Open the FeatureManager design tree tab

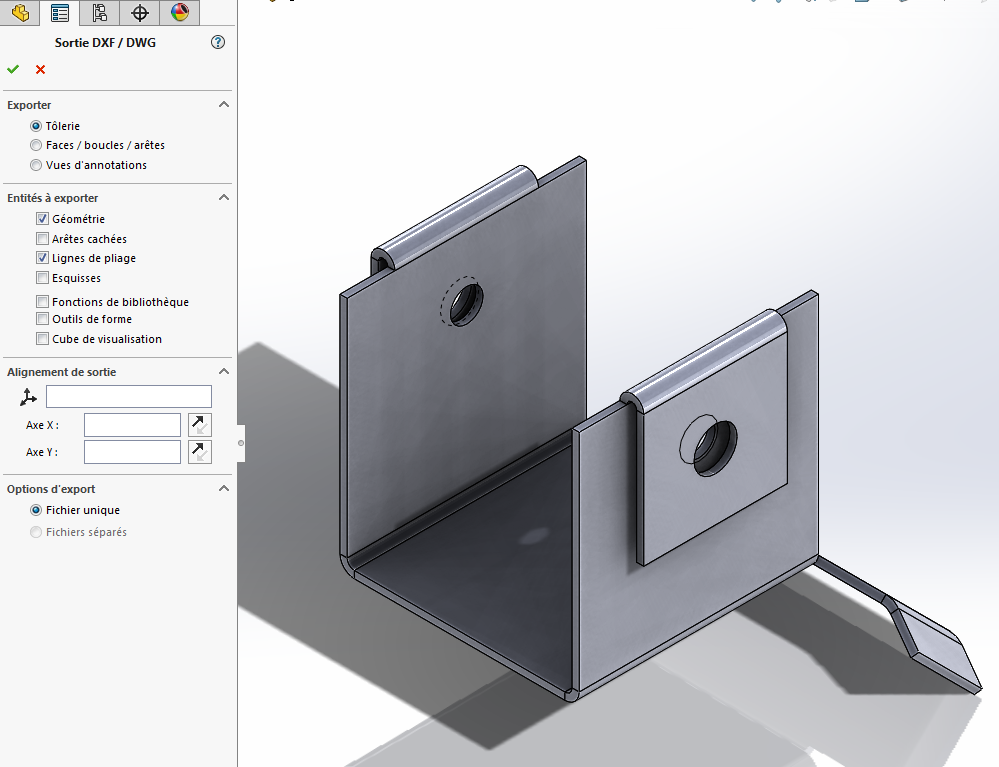20,13
